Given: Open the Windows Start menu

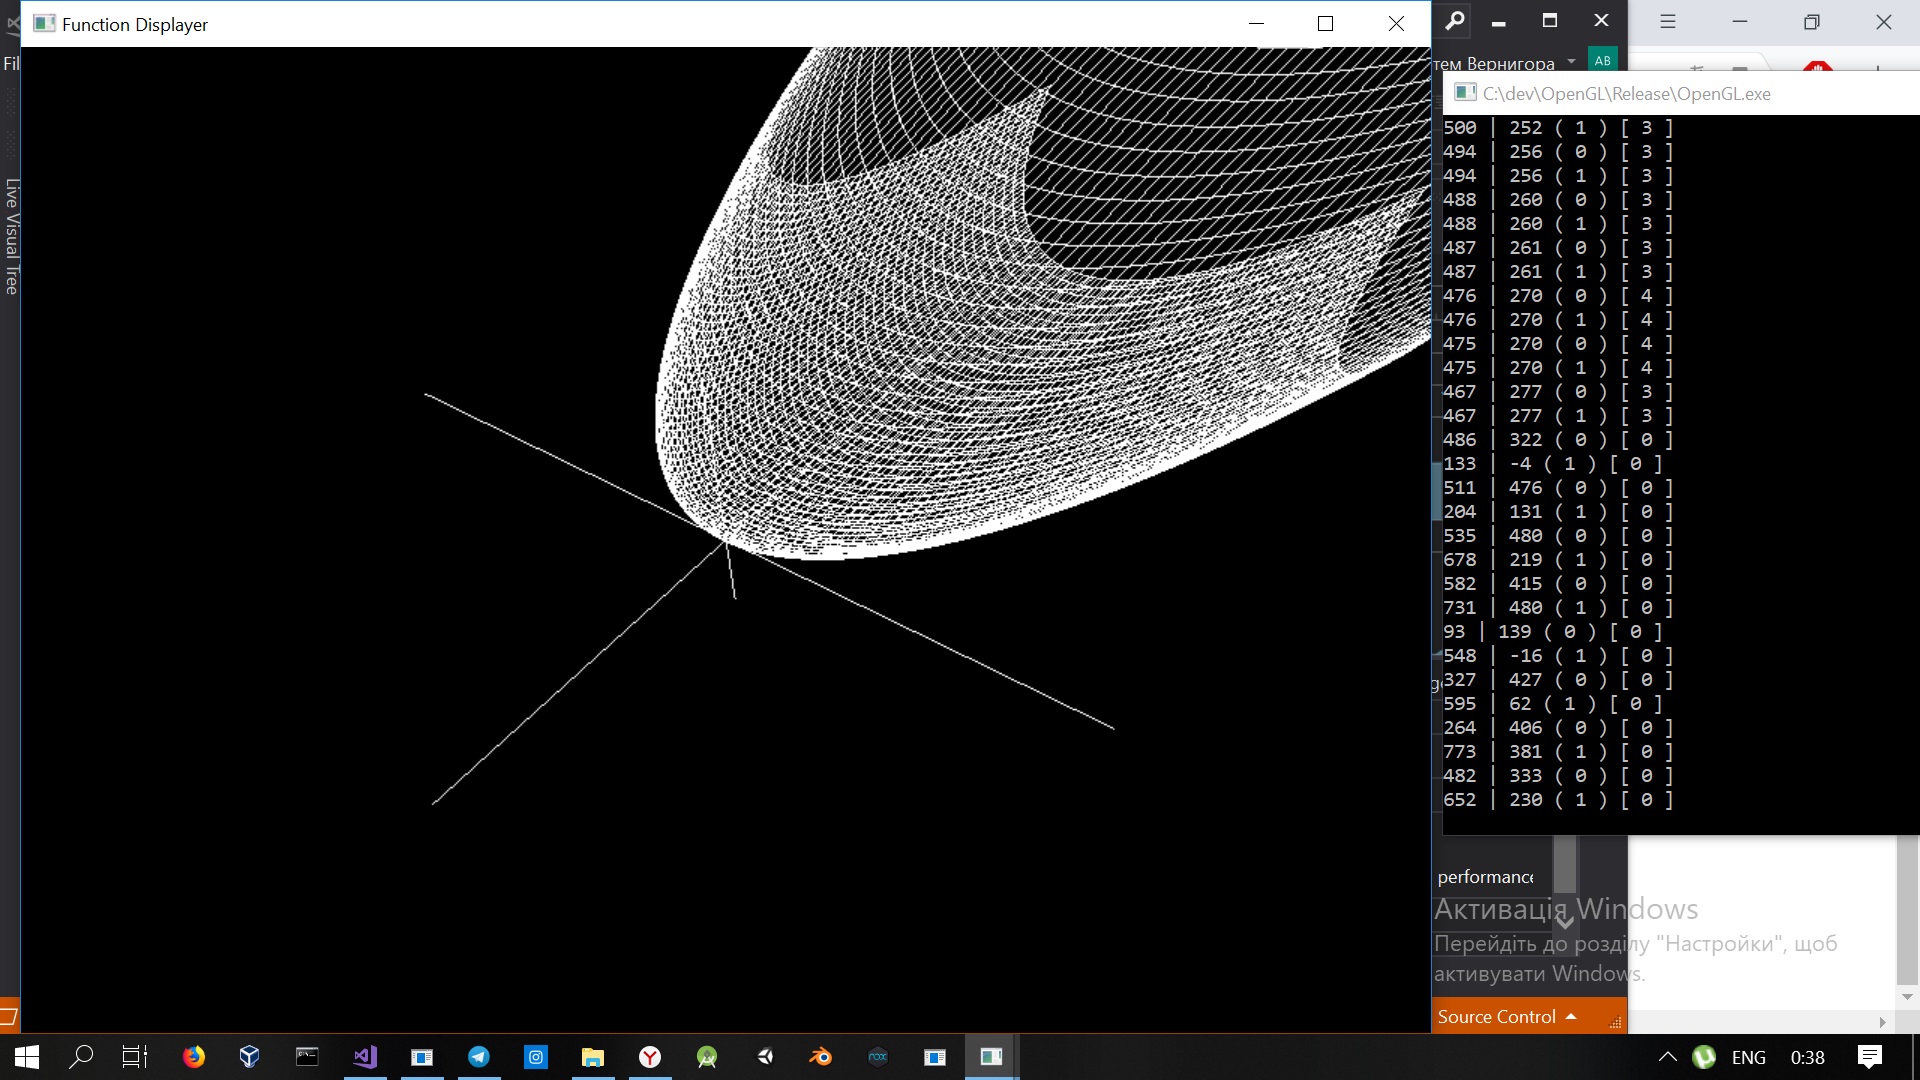Looking at the screenshot, I should [x=27, y=1057].
